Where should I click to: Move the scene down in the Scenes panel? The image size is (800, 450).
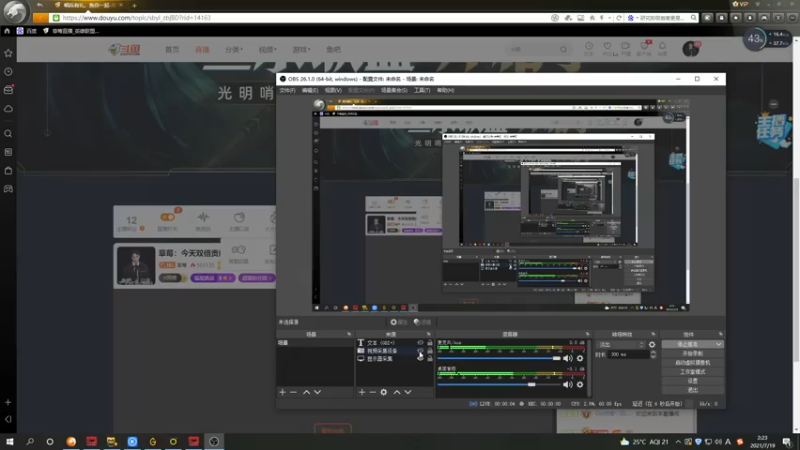coord(317,392)
